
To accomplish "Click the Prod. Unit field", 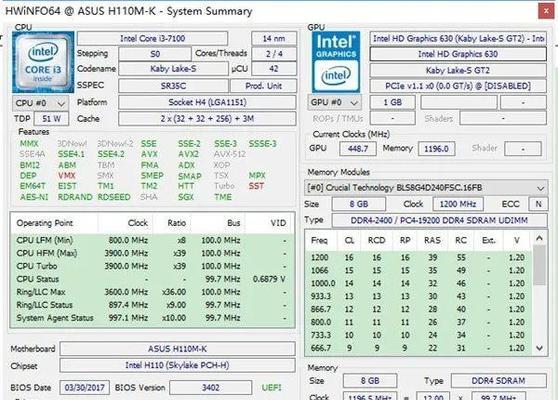I will click(x=263, y=86).
